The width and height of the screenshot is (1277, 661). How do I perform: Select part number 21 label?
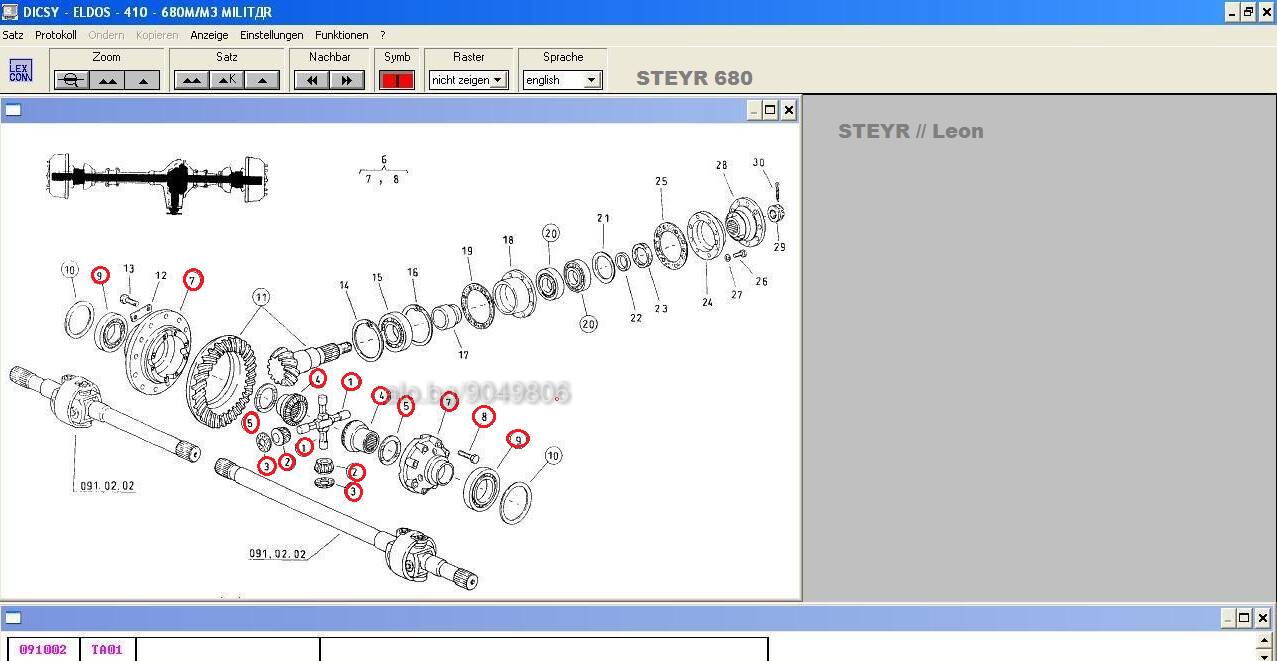603,218
